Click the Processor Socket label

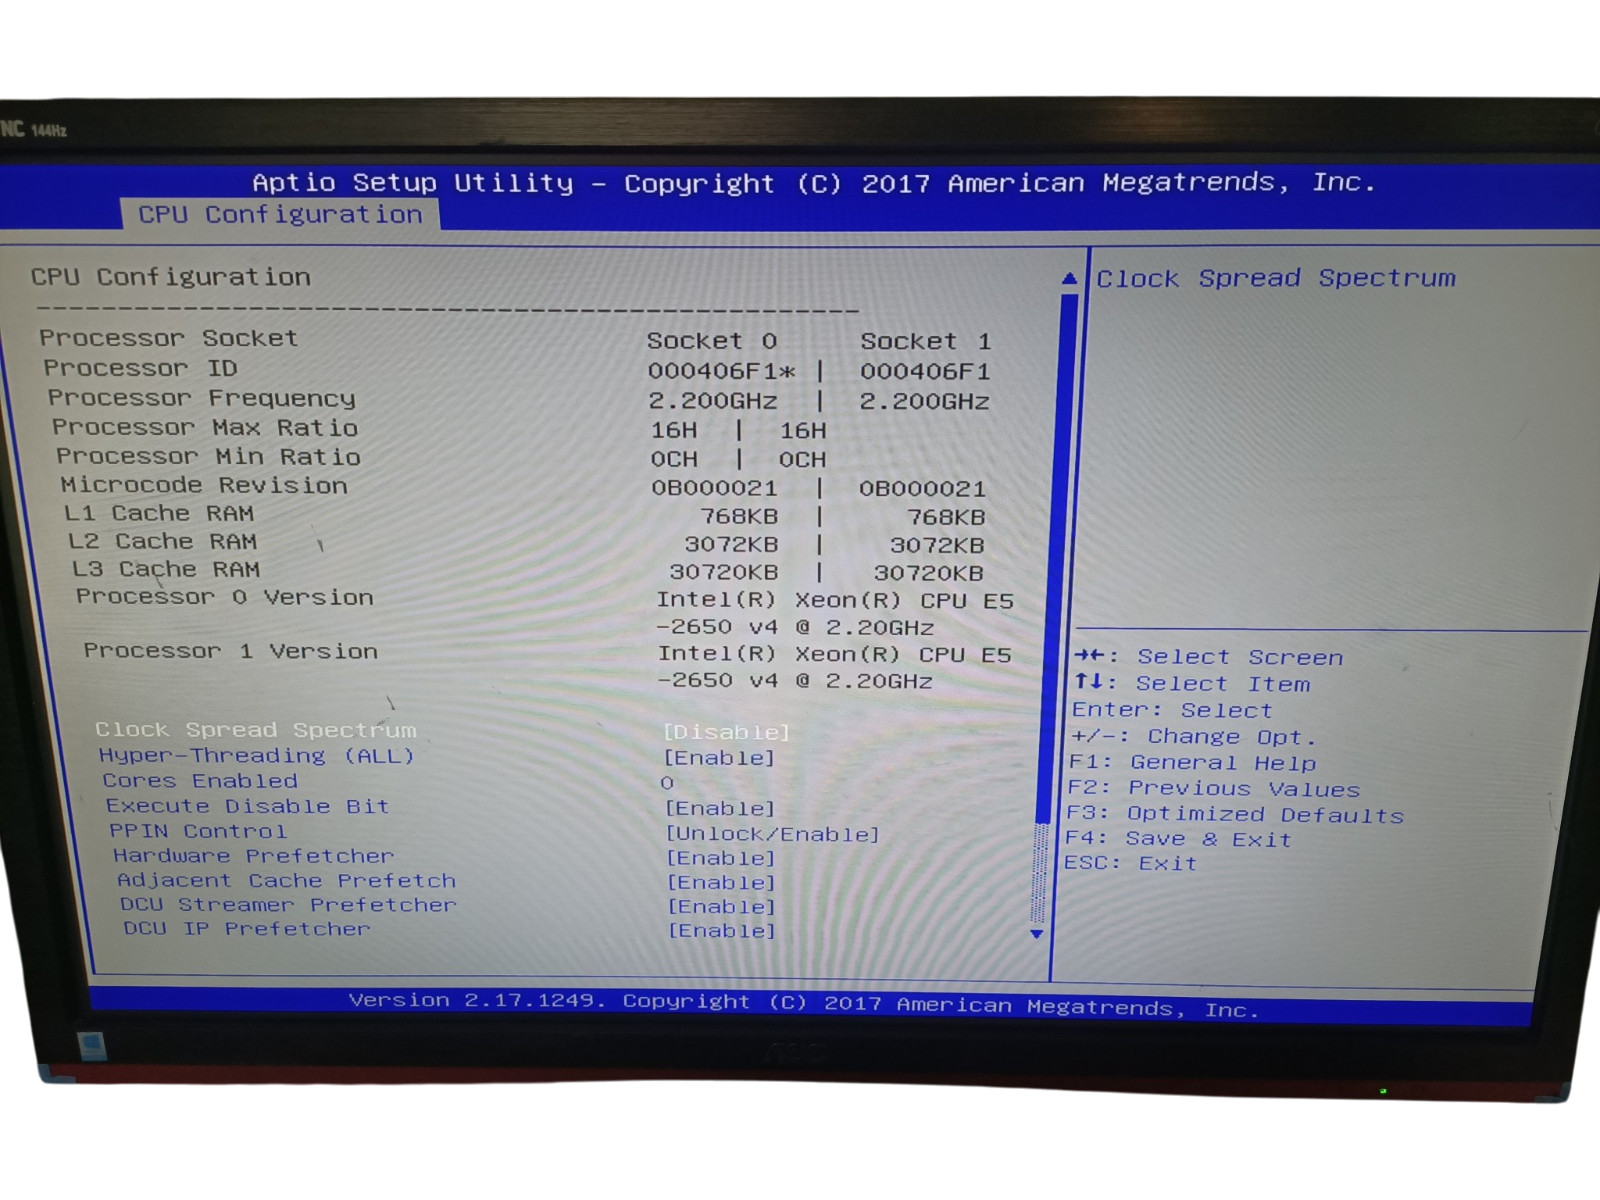tap(168, 338)
